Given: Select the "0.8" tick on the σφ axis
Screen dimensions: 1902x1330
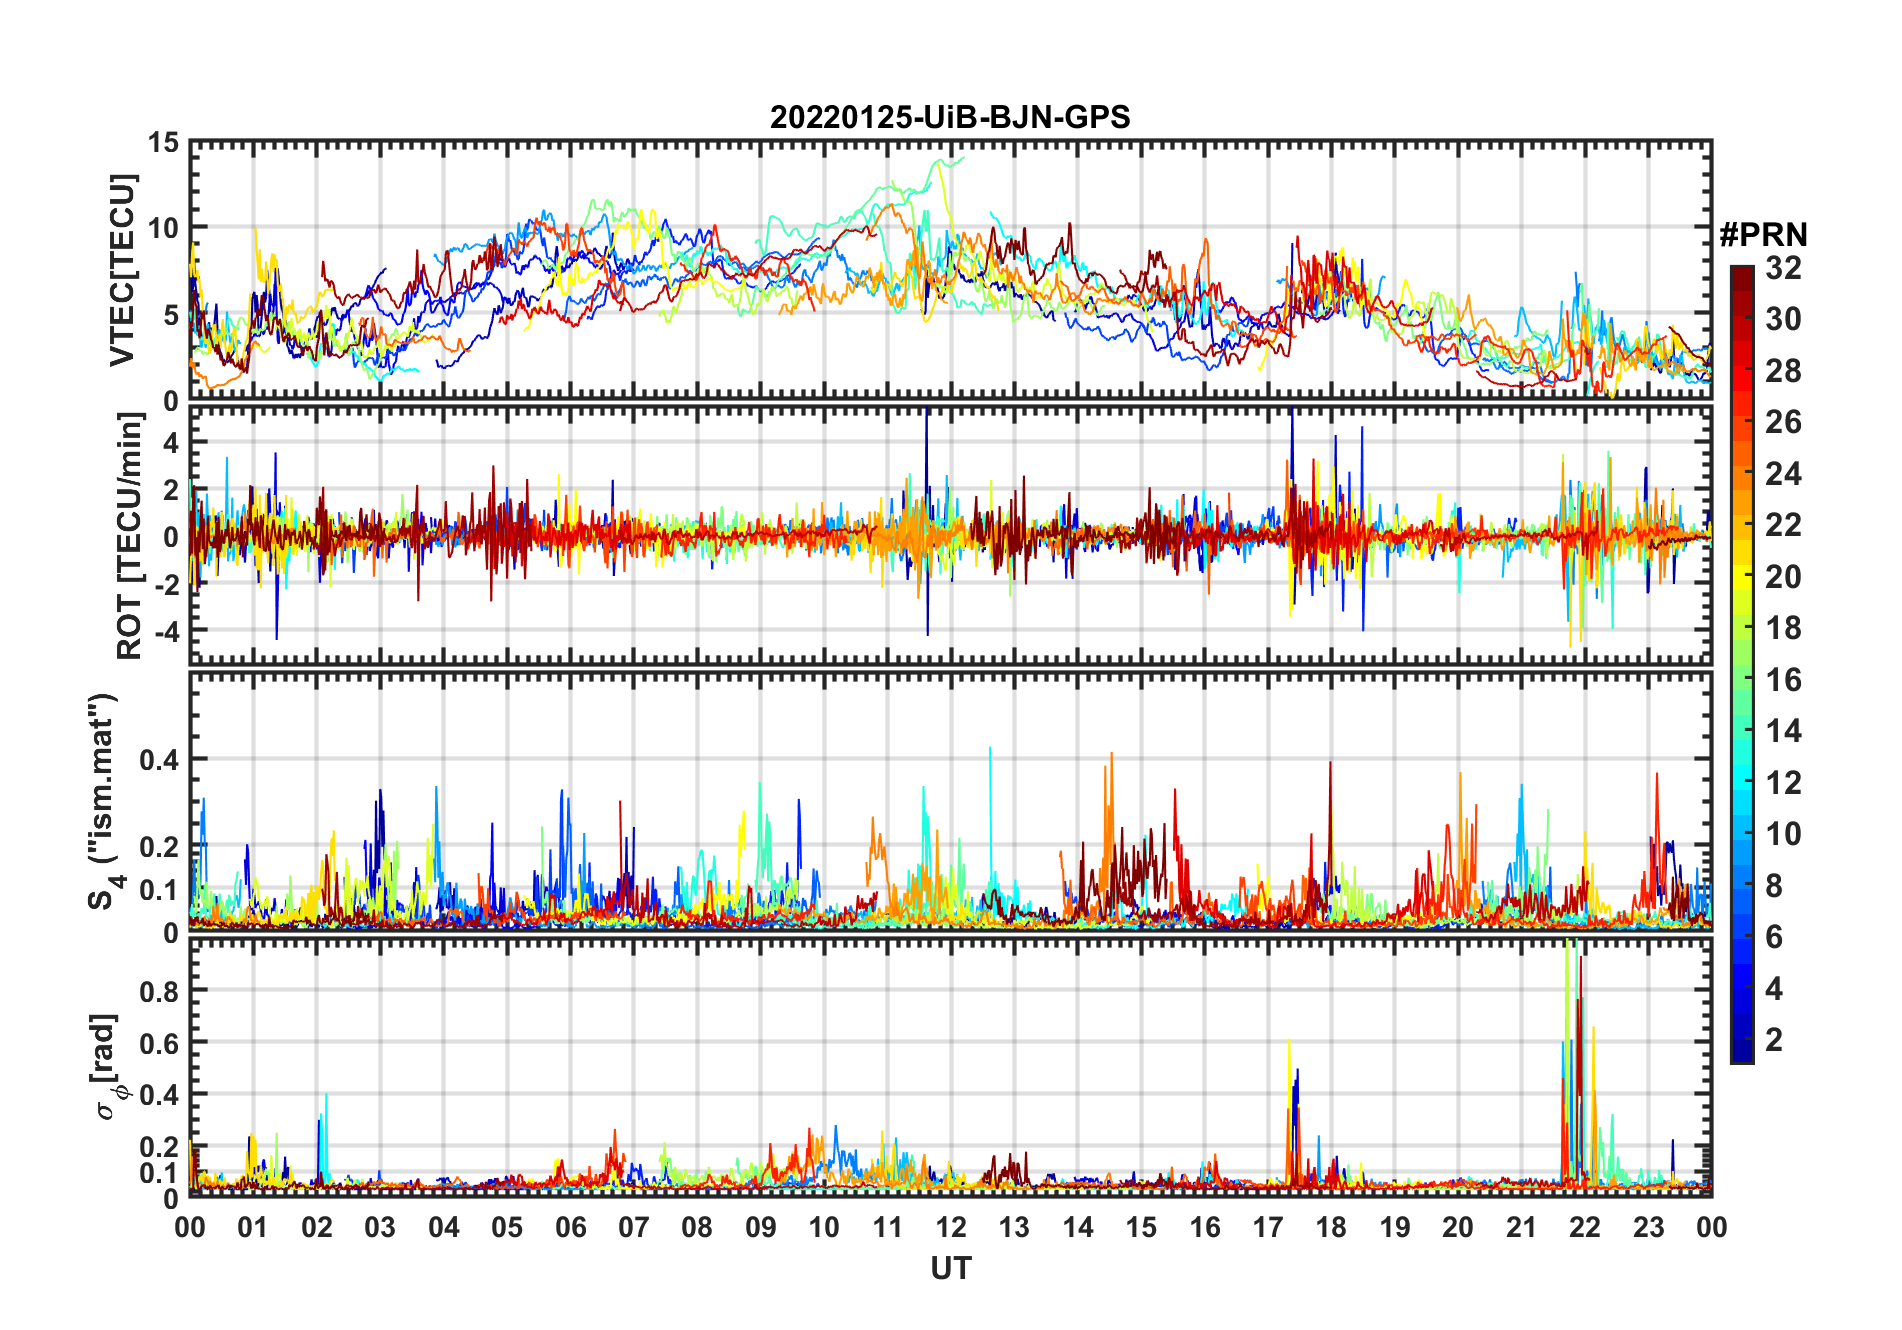Looking at the screenshot, I should [x=159, y=991].
